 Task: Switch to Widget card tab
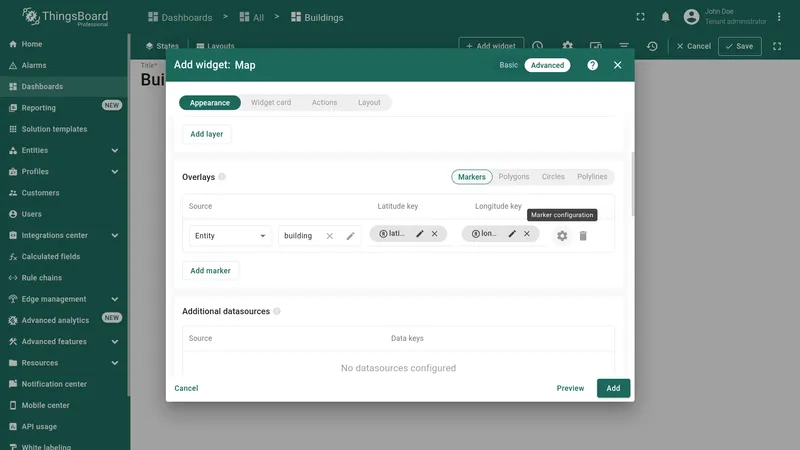click(271, 103)
